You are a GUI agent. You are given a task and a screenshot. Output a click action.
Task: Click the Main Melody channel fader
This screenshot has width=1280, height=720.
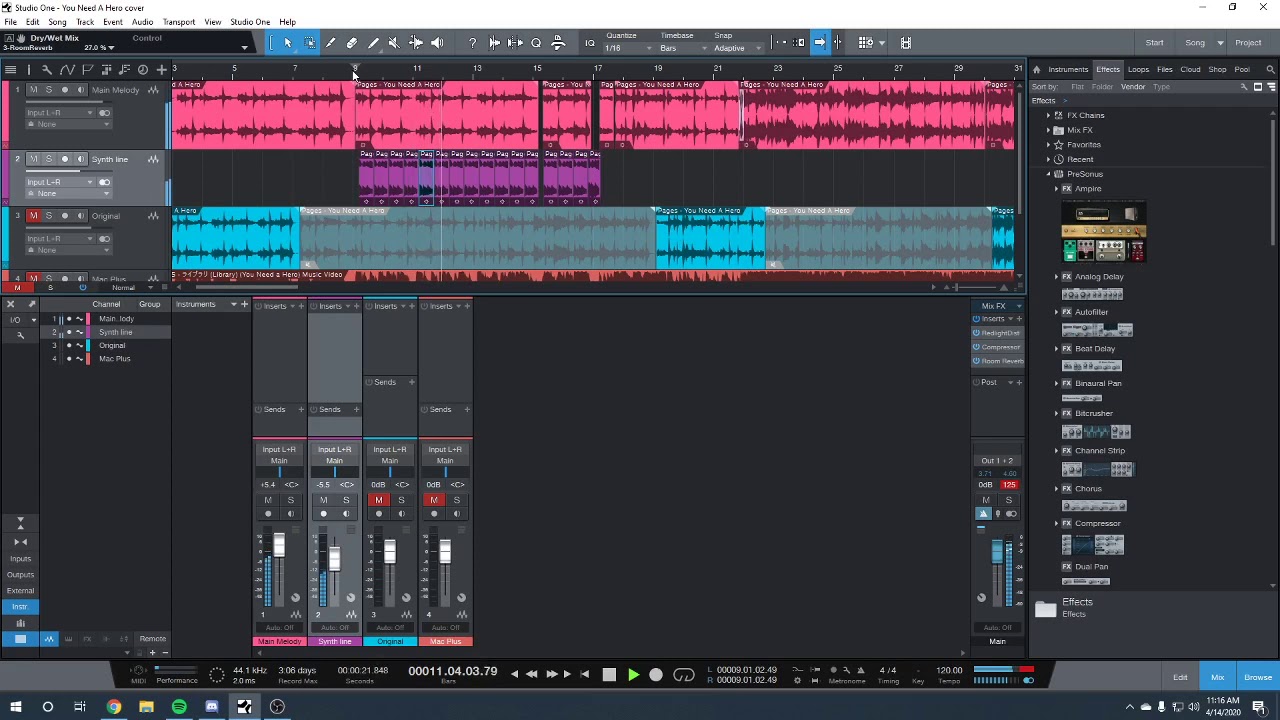pos(279,546)
